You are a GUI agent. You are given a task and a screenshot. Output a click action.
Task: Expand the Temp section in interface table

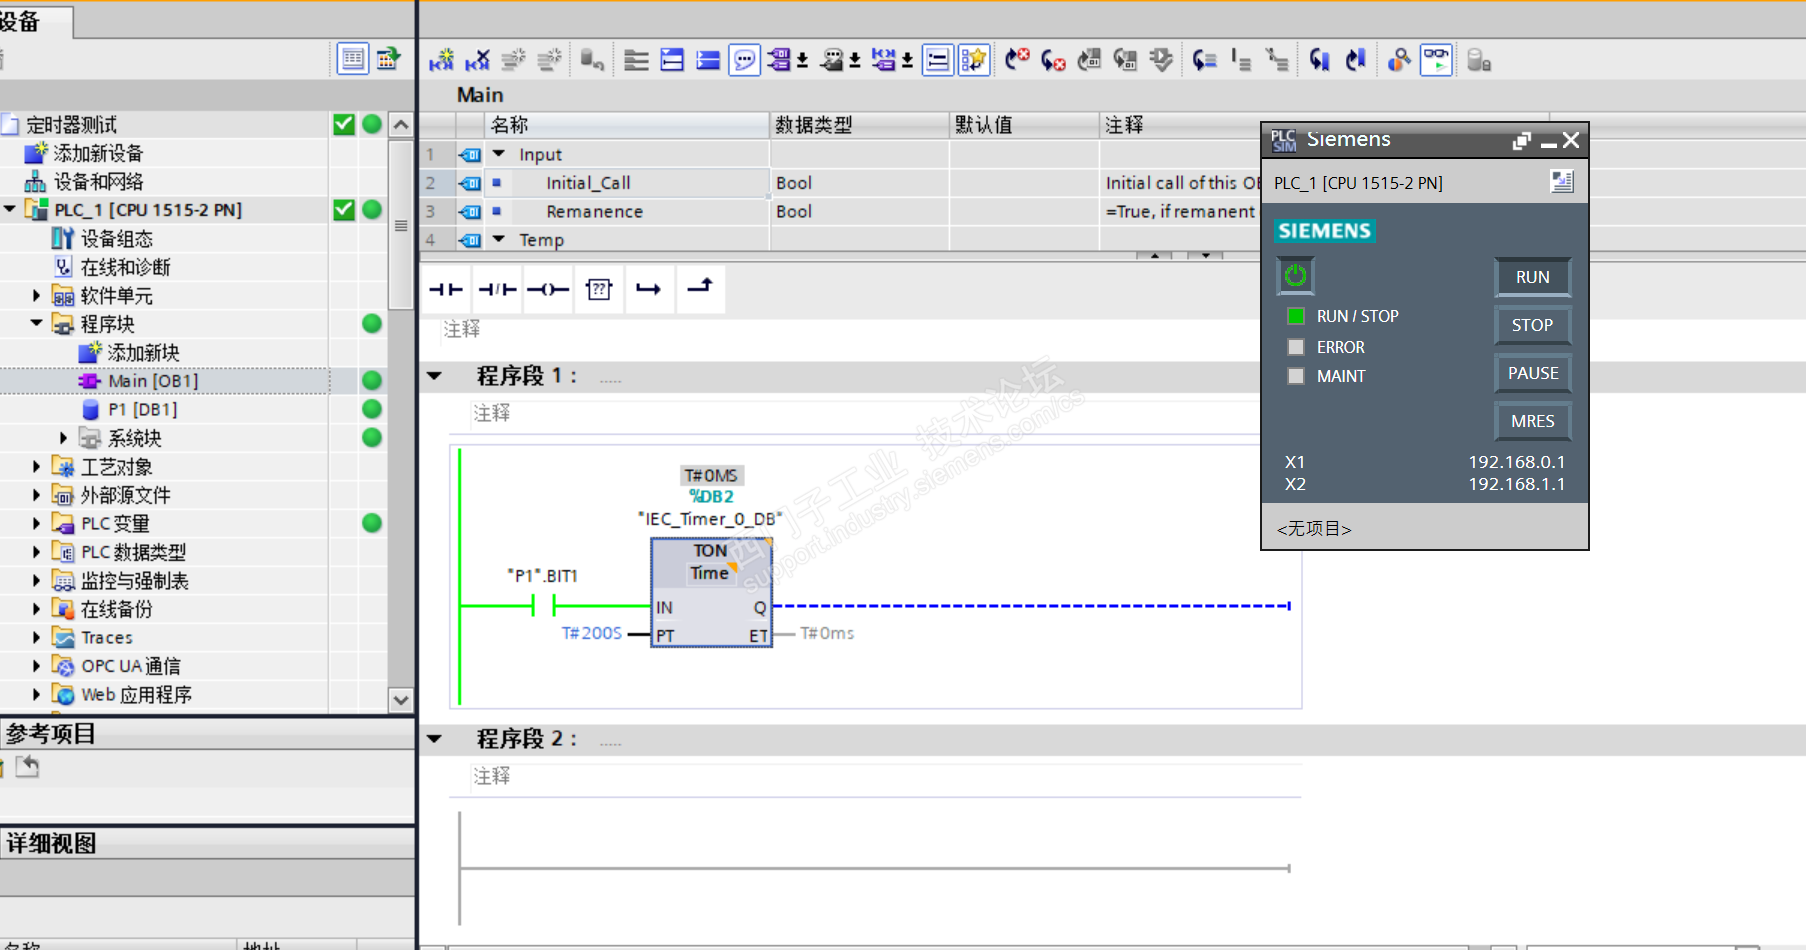[x=499, y=239]
